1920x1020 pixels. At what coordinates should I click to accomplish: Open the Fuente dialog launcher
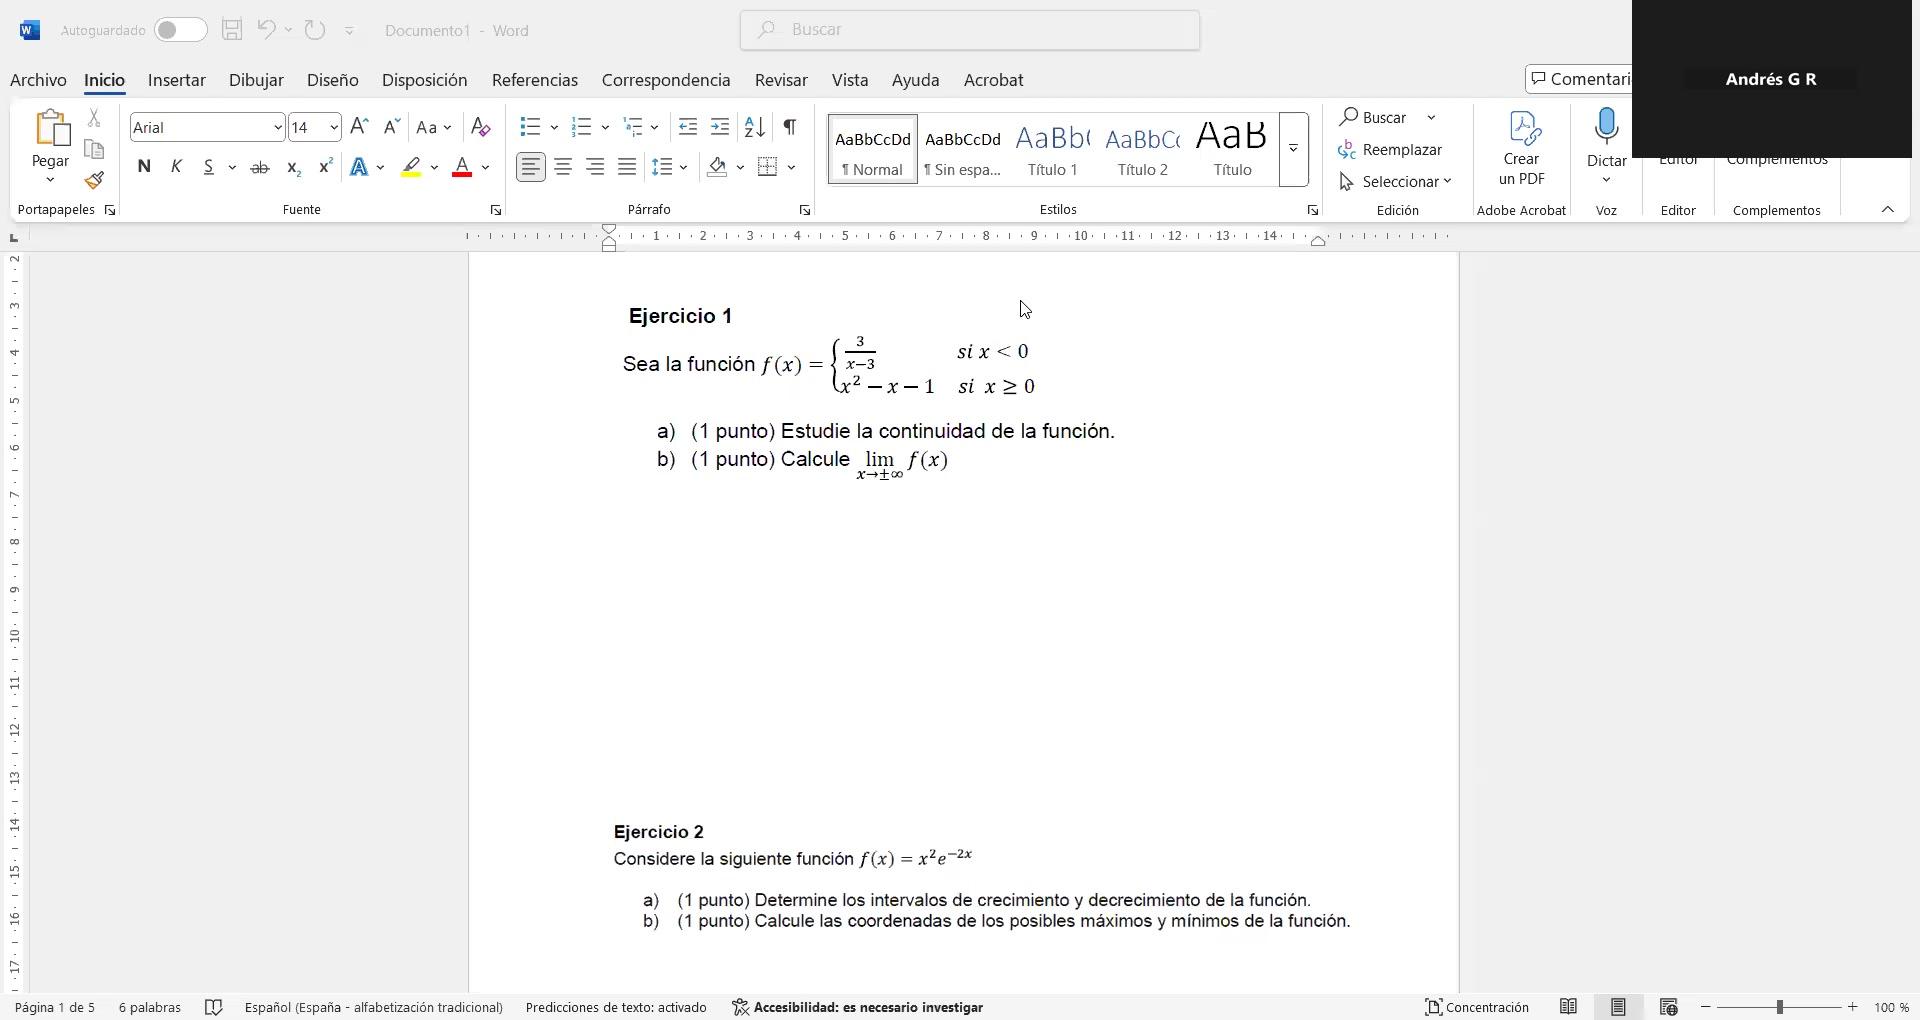point(495,210)
